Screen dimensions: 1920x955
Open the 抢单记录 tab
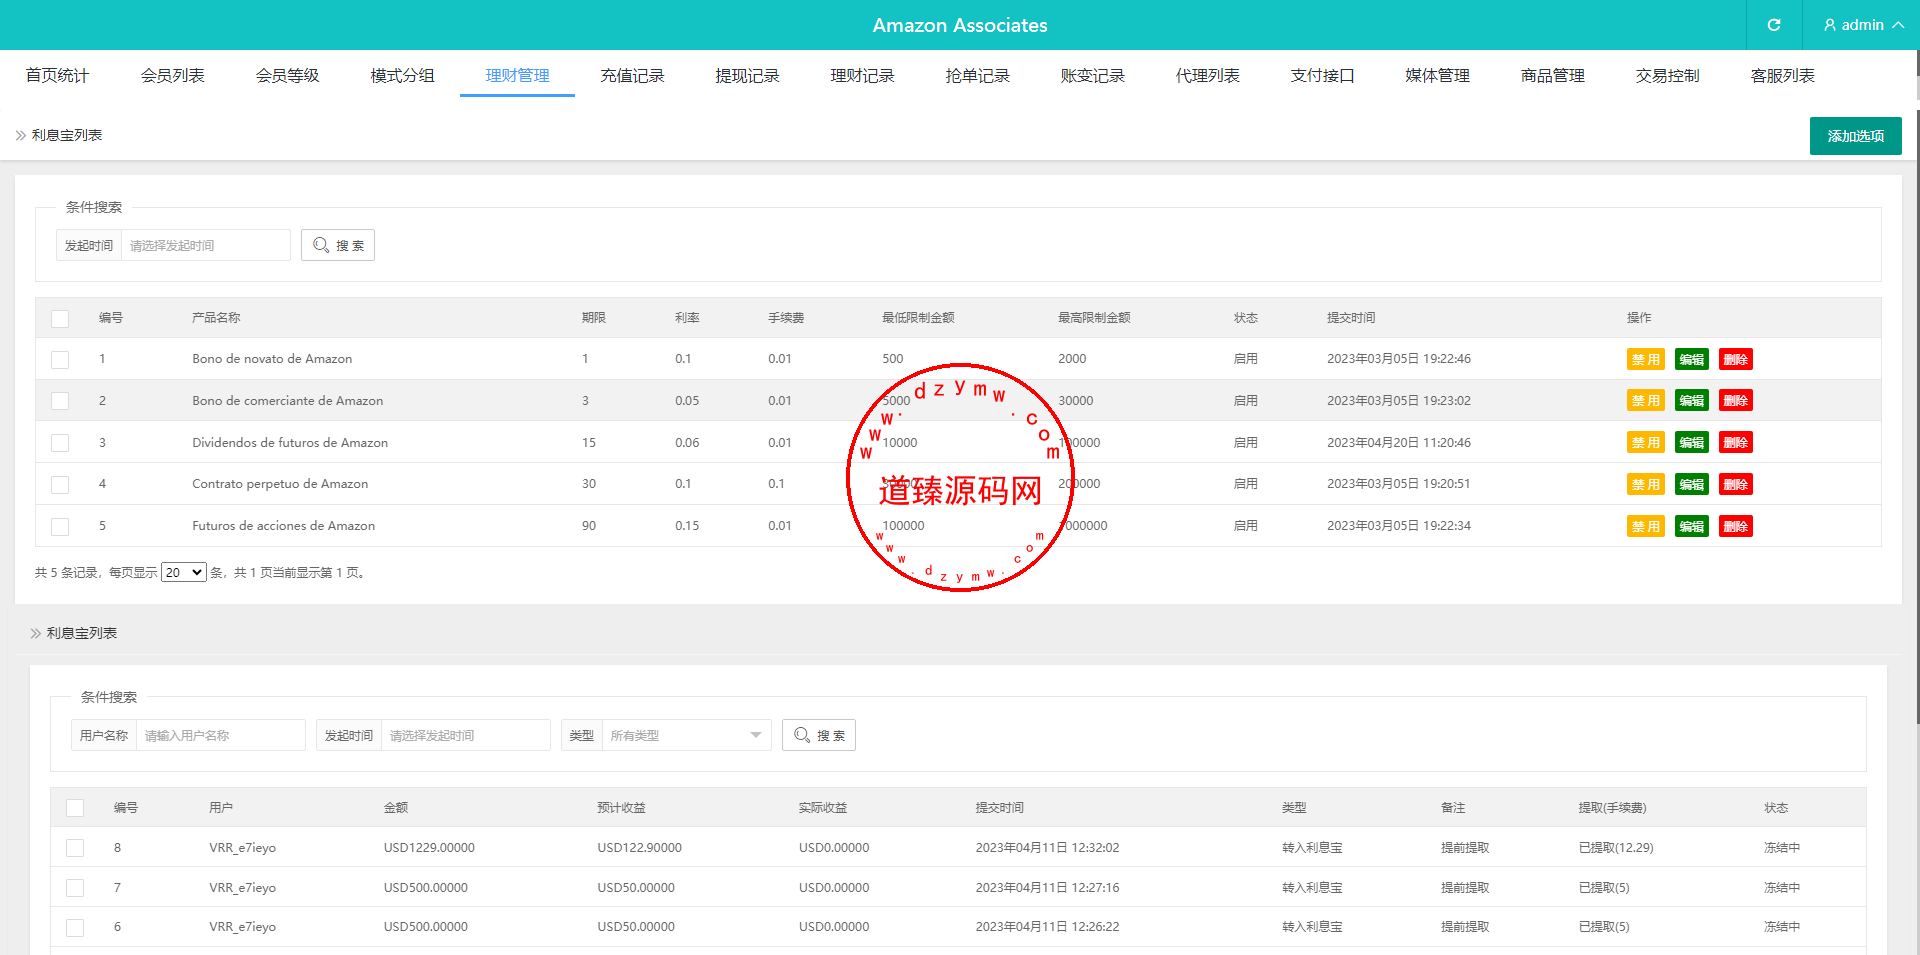coord(977,76)
